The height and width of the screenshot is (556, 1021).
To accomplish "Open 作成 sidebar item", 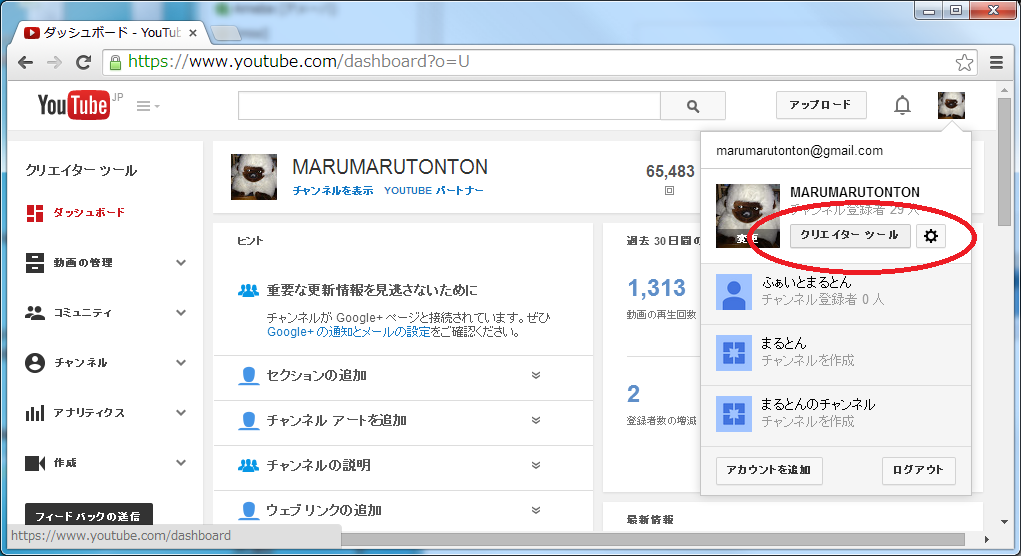I will (65, 463).
